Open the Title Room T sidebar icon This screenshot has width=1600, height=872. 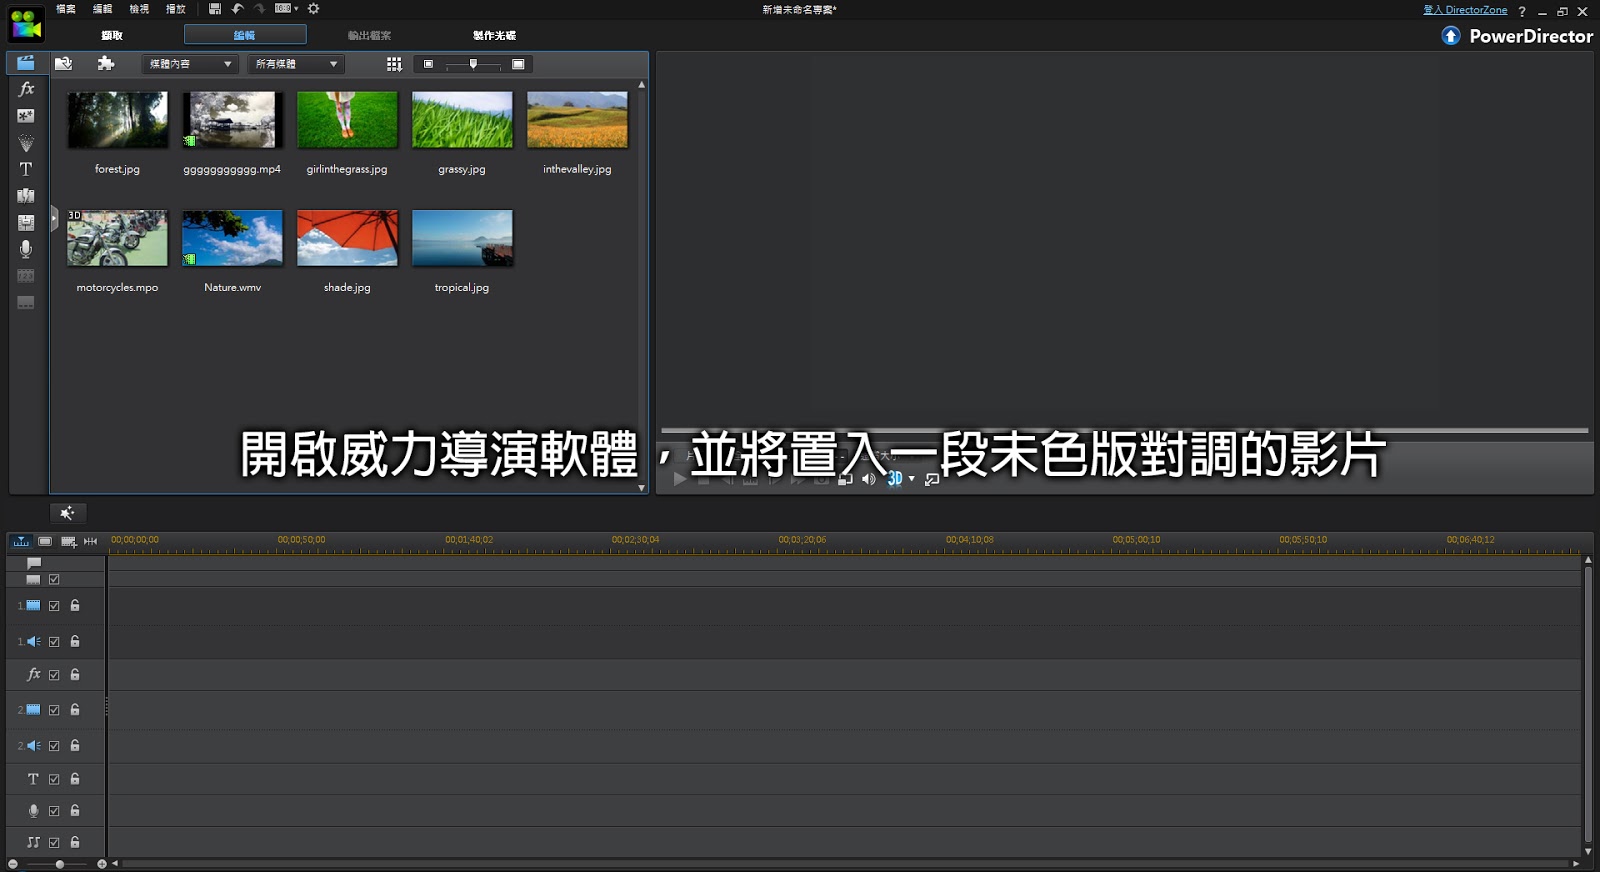(x=26, y=169)
